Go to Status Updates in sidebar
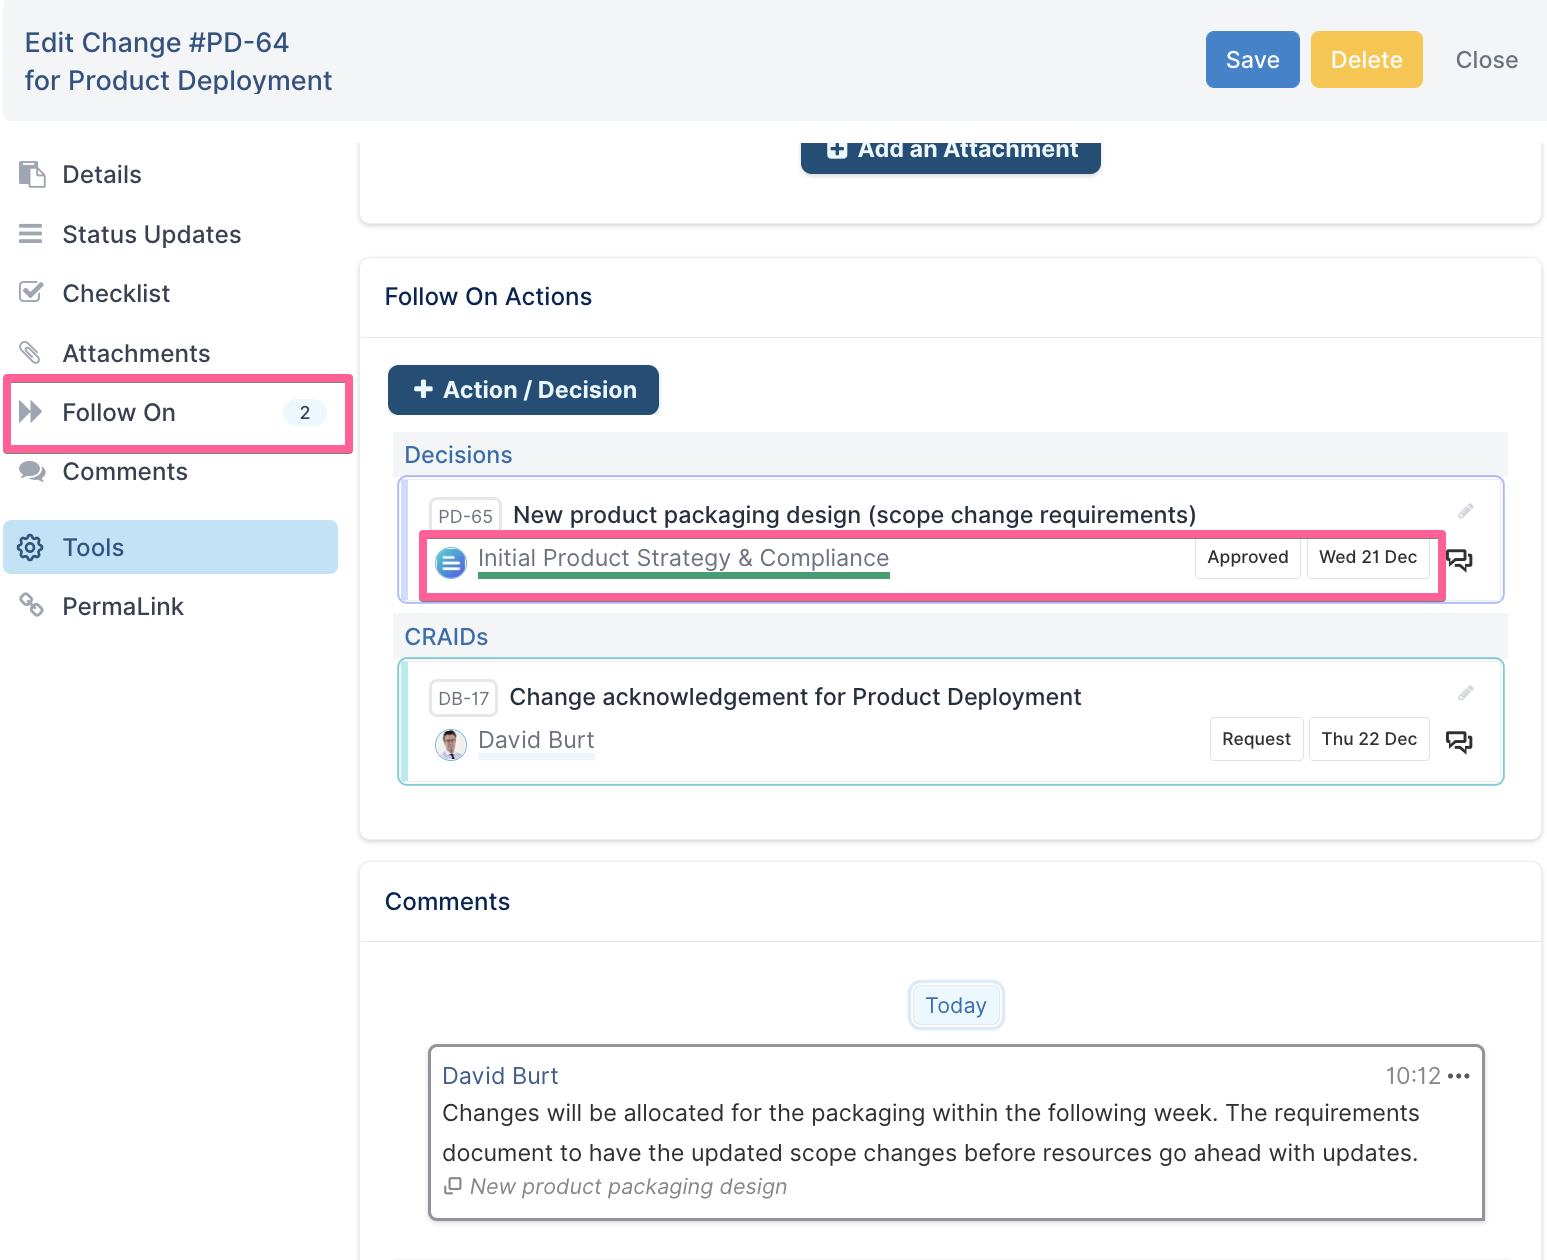 (x=151, y=235)
